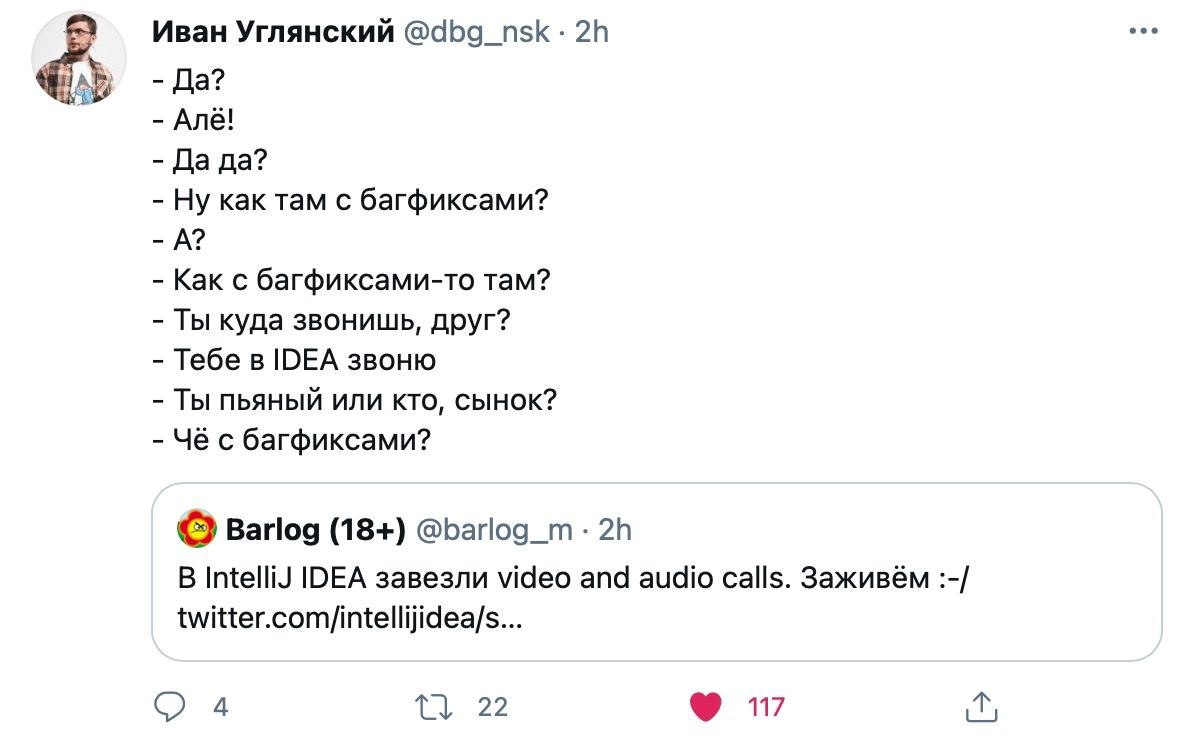1190x746 pixels.
Task: Click the quoted tweet's 2h timestamp
Action: (615, 529)
